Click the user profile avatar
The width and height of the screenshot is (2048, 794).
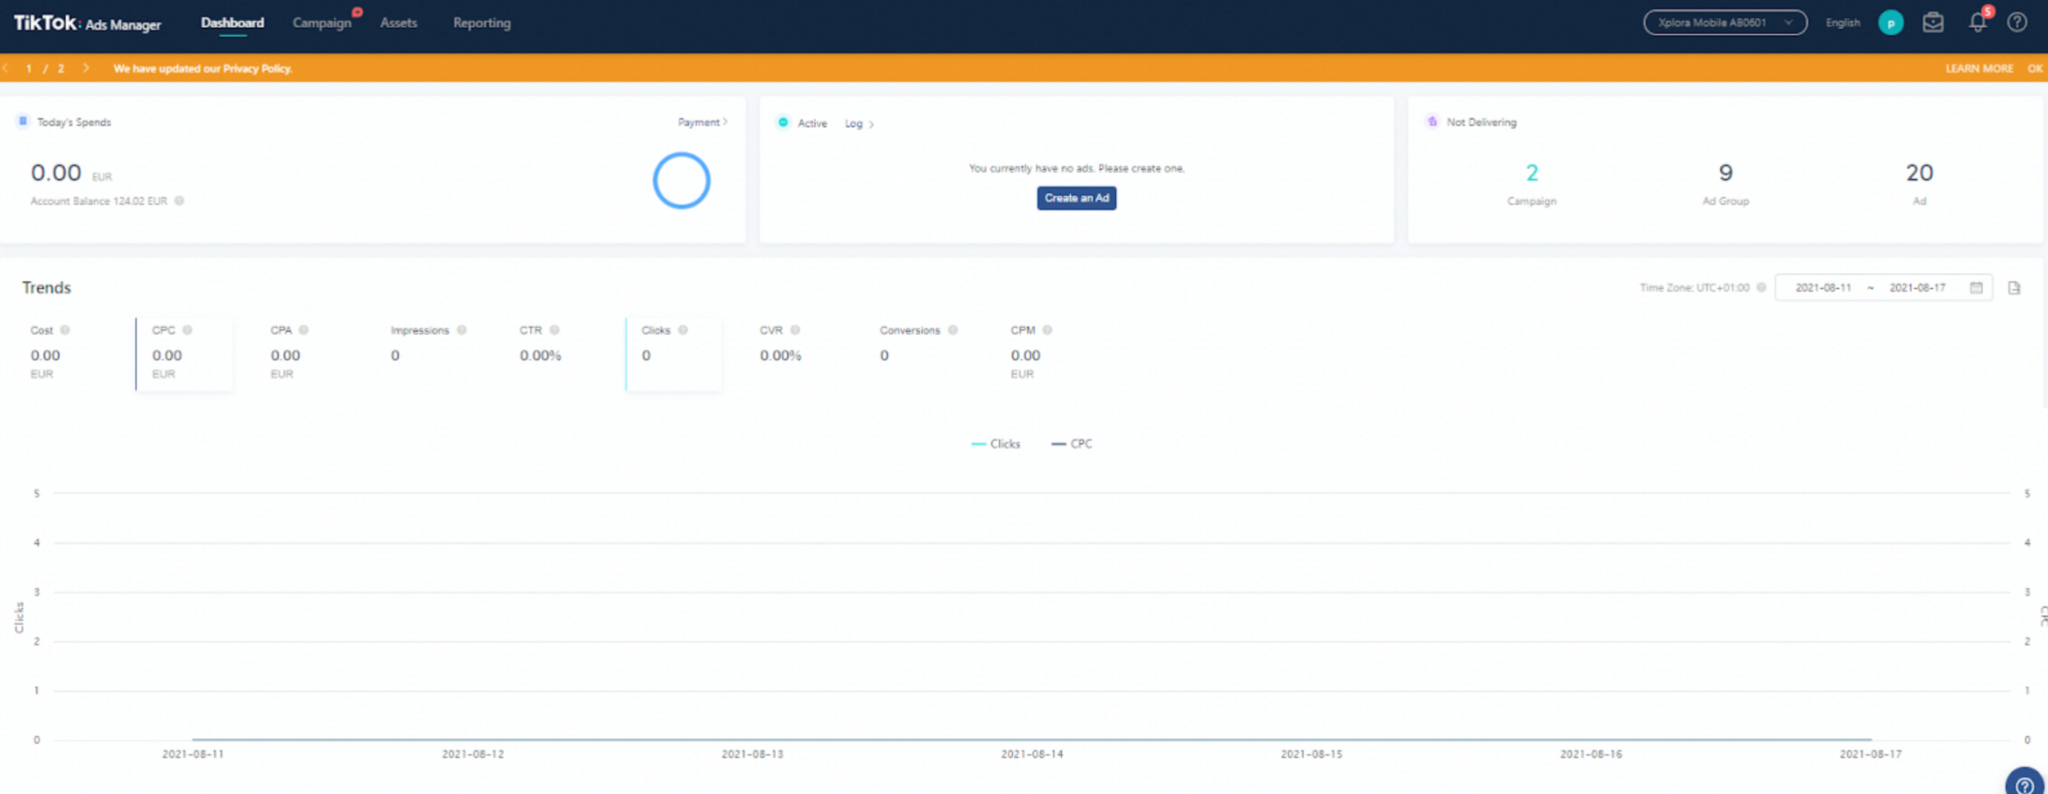pyautogui.click(x=1890, y=22)
